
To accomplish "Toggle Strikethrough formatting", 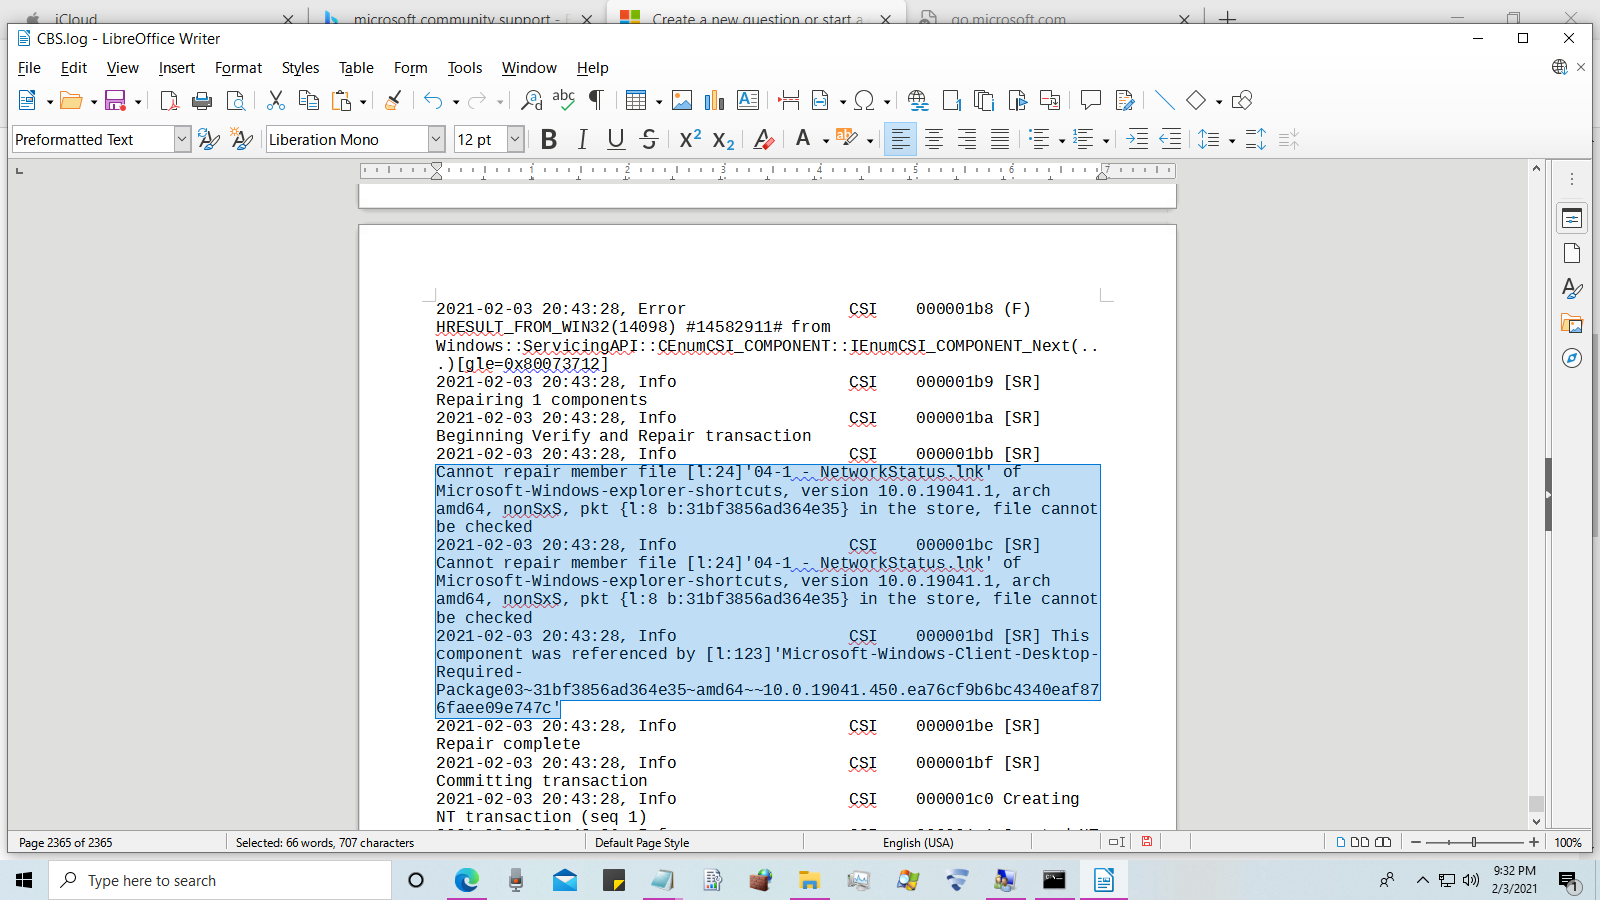I will [x=649, y=139].
